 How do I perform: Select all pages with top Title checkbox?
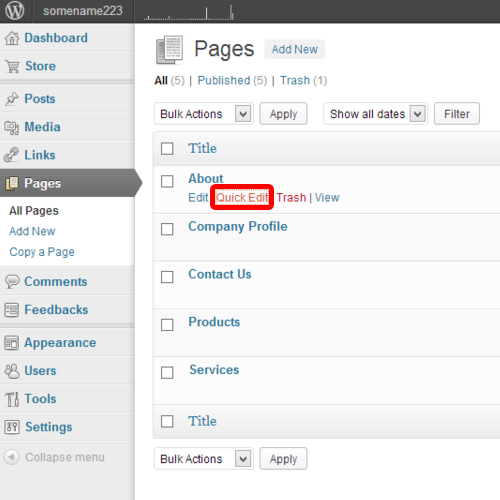click(167, 149)
